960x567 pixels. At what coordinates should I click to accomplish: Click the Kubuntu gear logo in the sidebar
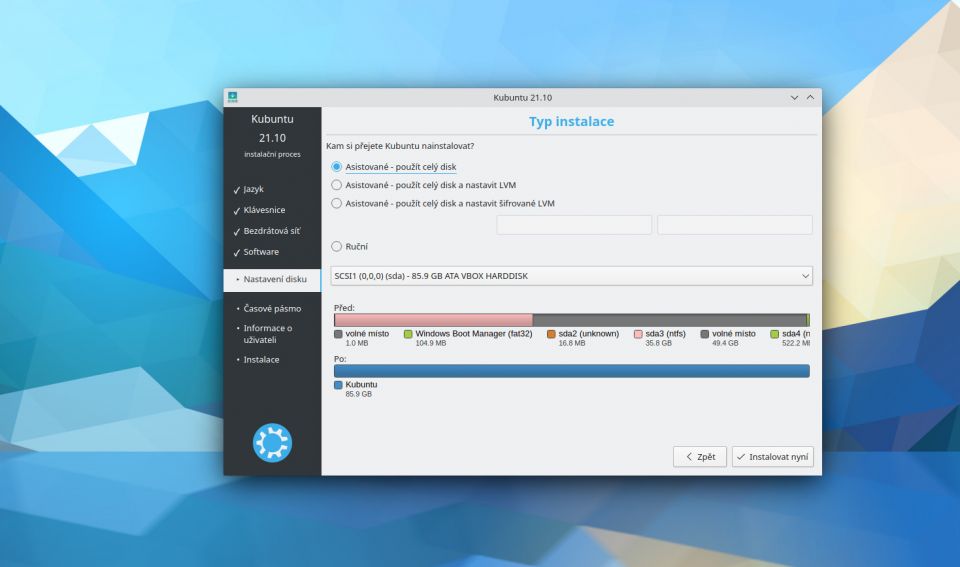(272, 443)
